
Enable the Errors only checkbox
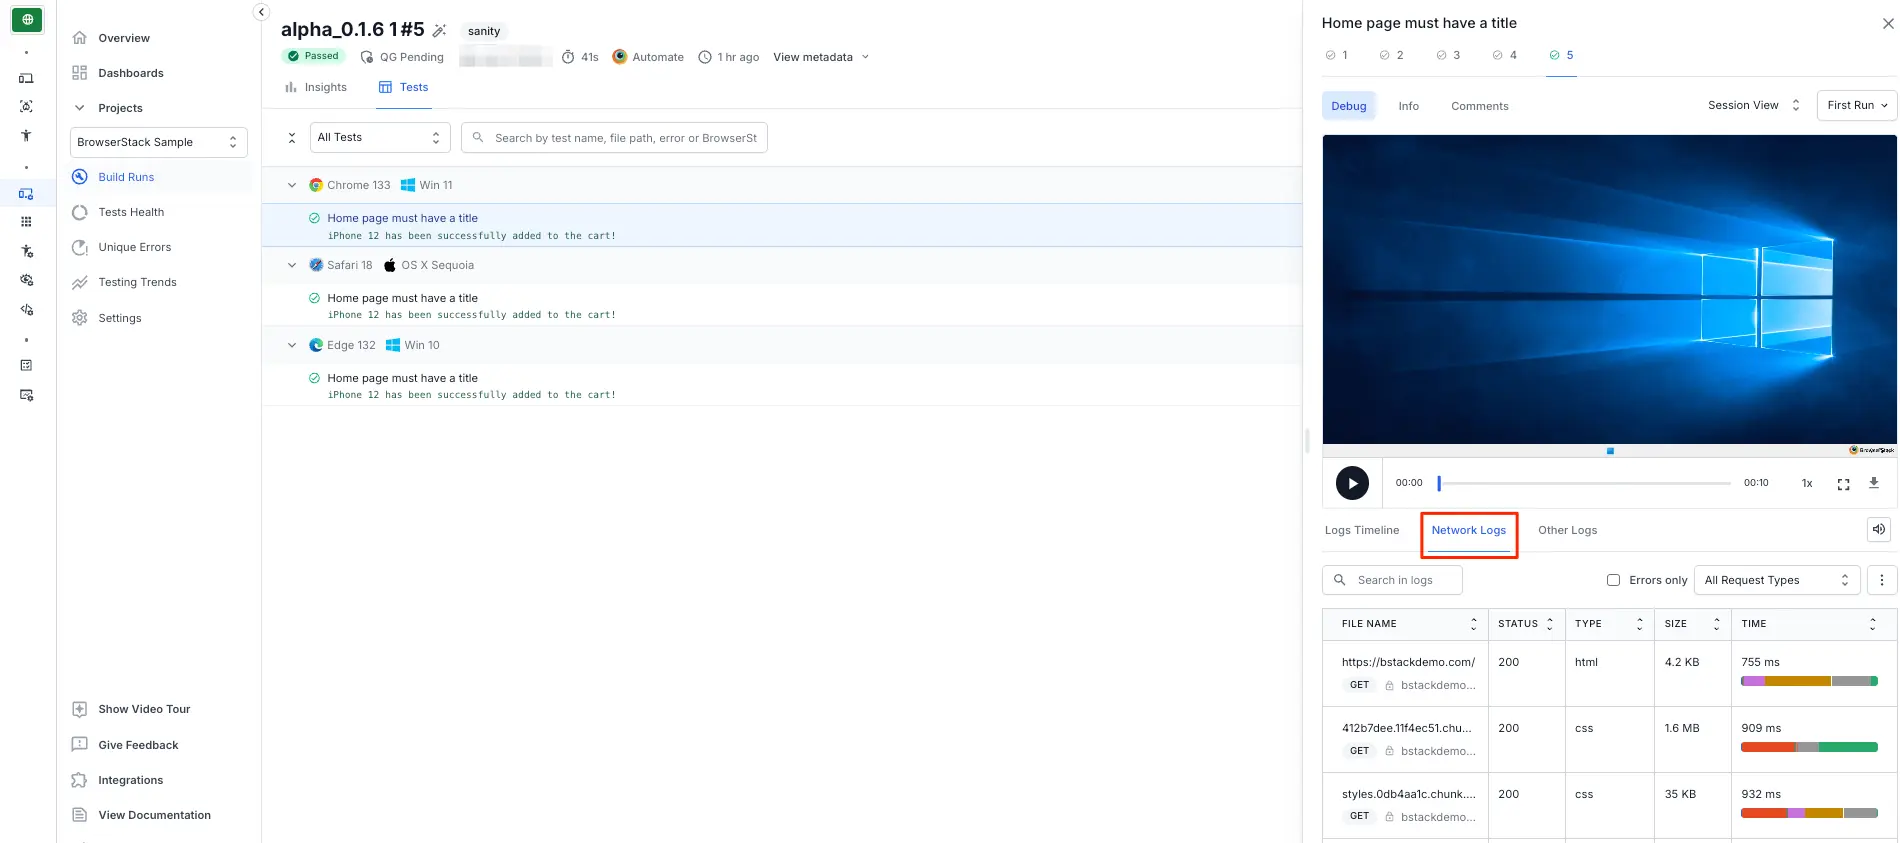(x=1613, y=580)
